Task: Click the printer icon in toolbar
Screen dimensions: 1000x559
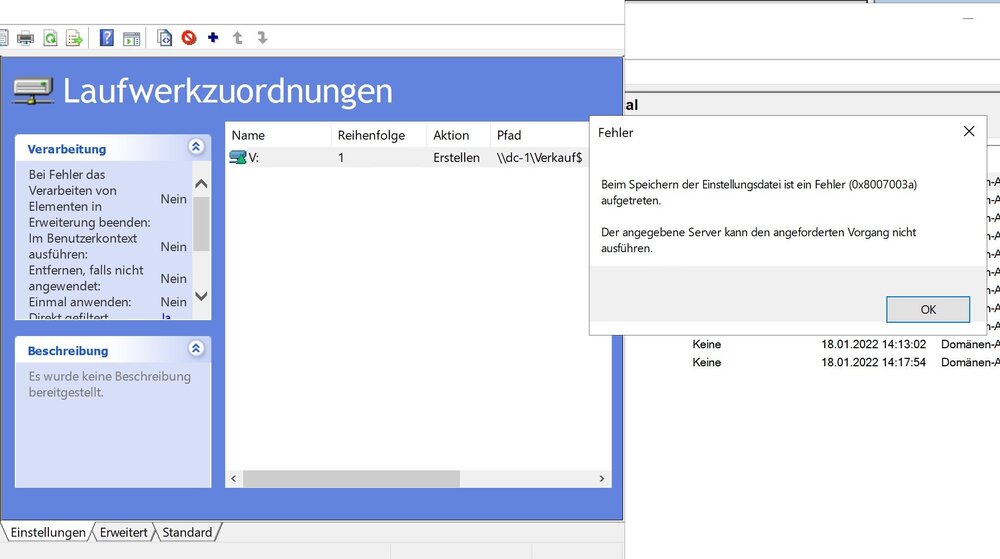Action: pos(25,38)
